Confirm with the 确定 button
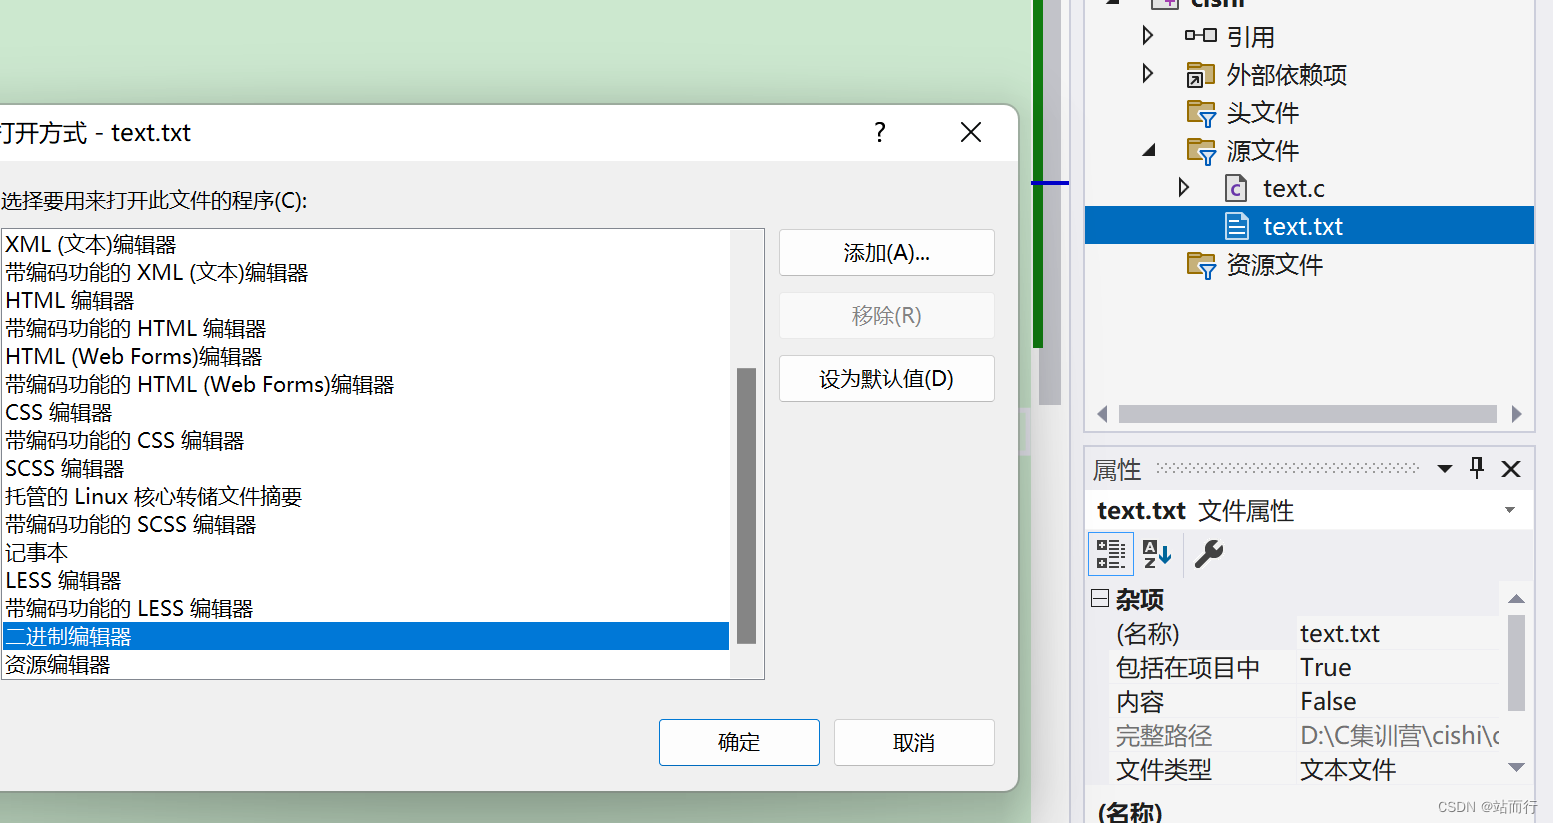The width and height of the screenshot is (1553, 823). [x=739, y=742]
